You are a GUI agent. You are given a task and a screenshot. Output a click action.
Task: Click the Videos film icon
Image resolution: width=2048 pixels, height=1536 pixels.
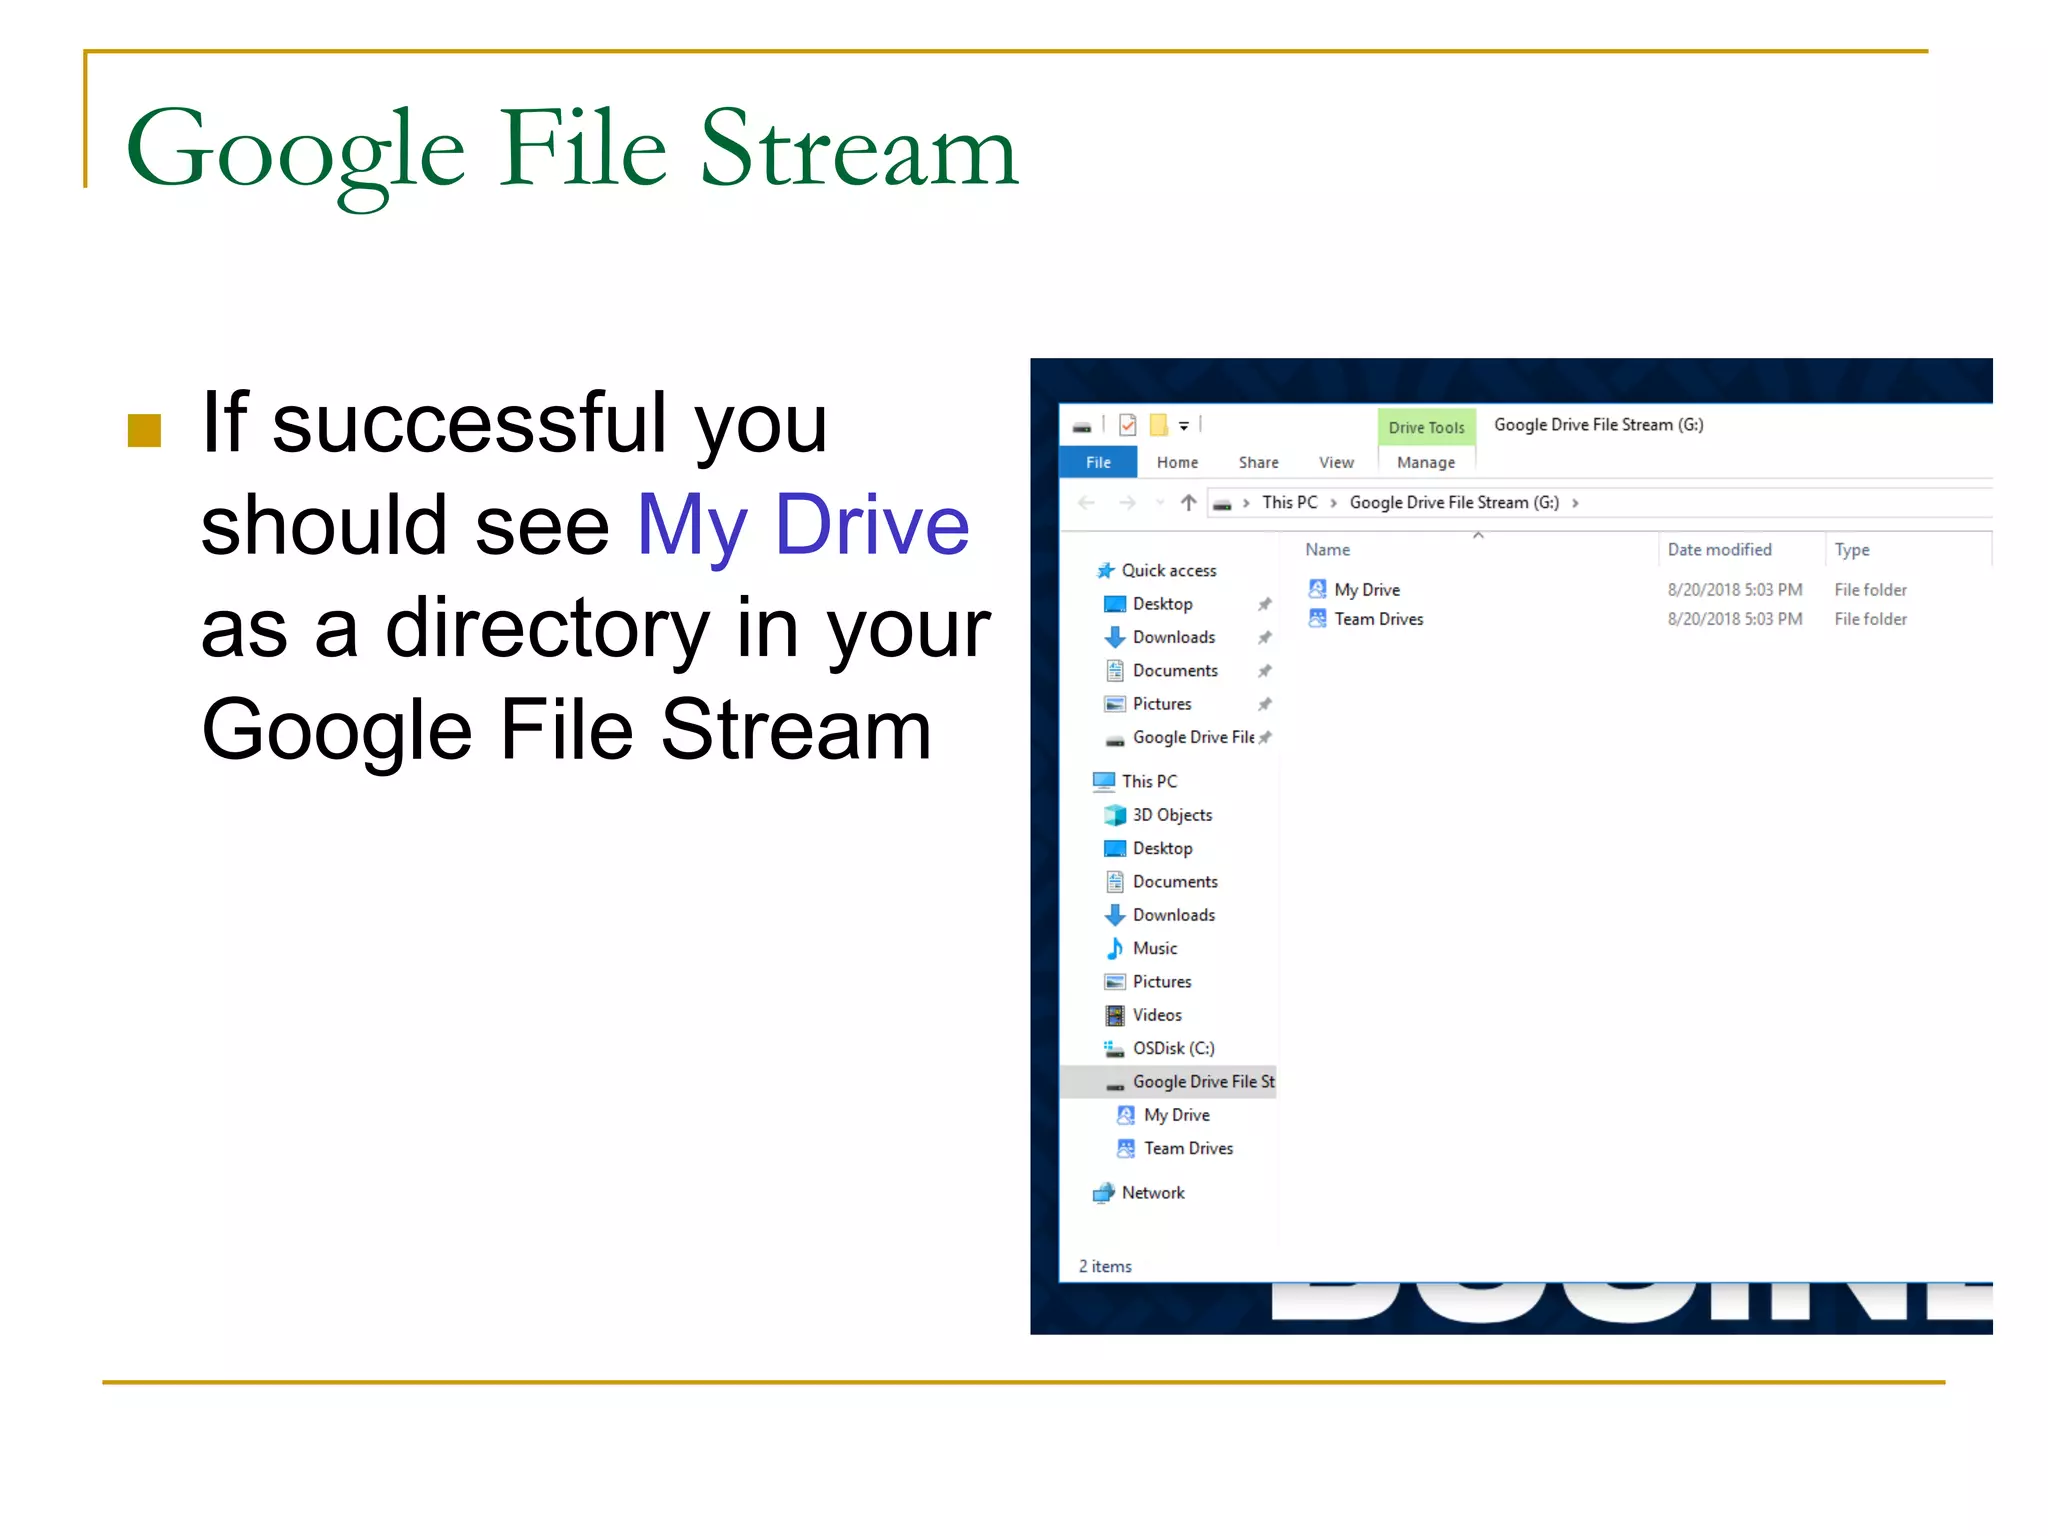(1115, 1015)
